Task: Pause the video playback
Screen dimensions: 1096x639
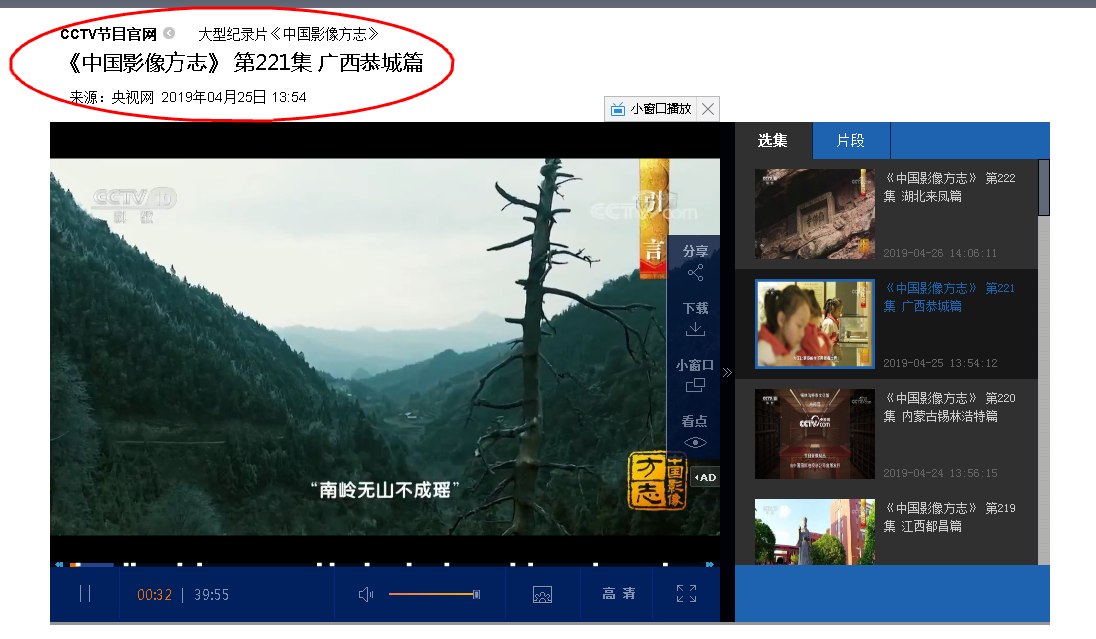Action: (85, 594)
